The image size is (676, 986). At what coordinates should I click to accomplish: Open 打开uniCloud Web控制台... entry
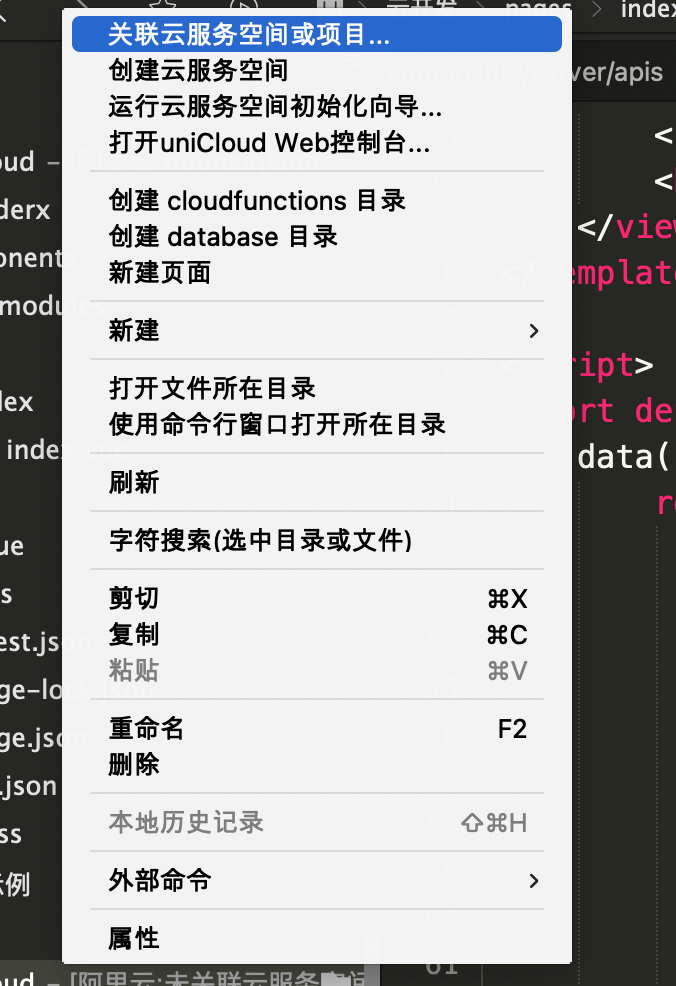(x=317, y=143)
